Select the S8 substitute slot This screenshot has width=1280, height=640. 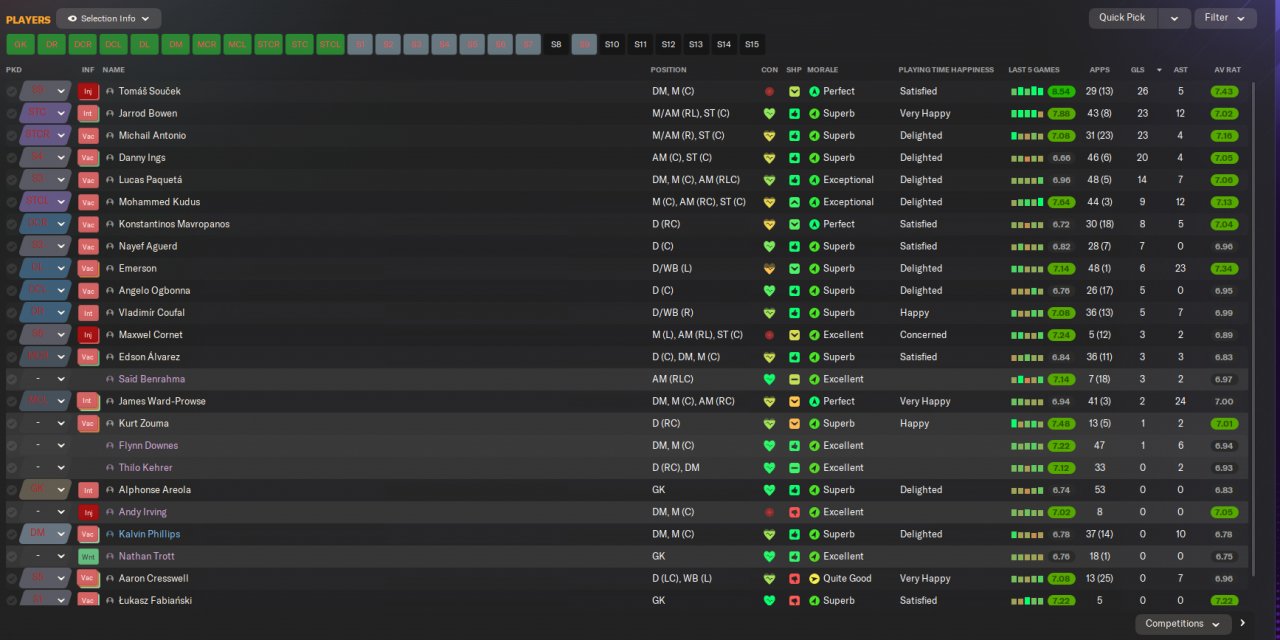coord(556,44)
